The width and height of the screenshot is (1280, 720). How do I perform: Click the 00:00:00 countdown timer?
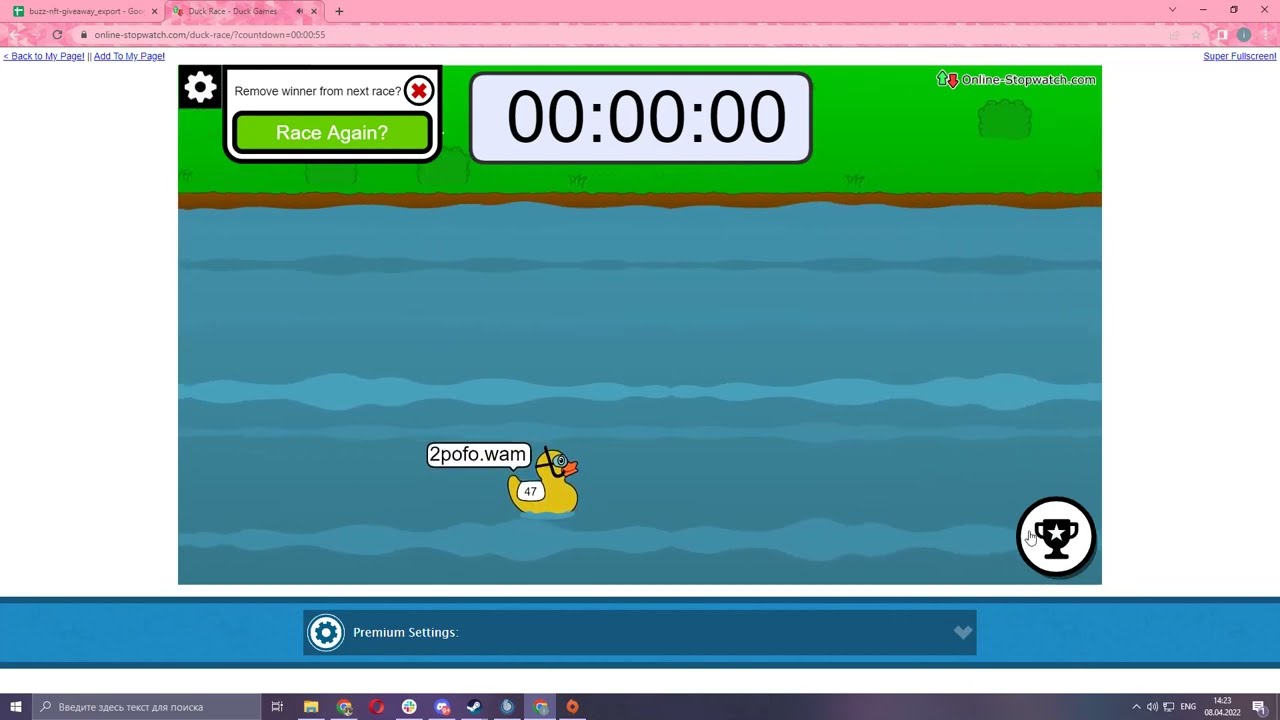click(x=641, y=118)
